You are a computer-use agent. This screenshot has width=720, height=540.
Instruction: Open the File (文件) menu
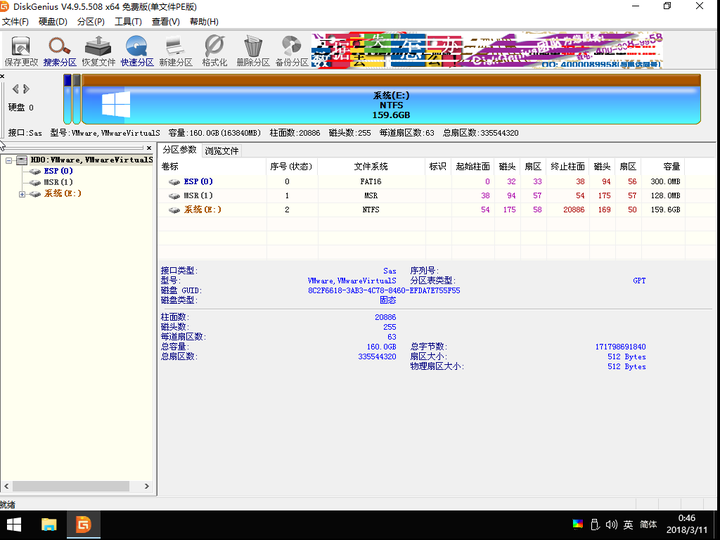(x=15, y=22)
